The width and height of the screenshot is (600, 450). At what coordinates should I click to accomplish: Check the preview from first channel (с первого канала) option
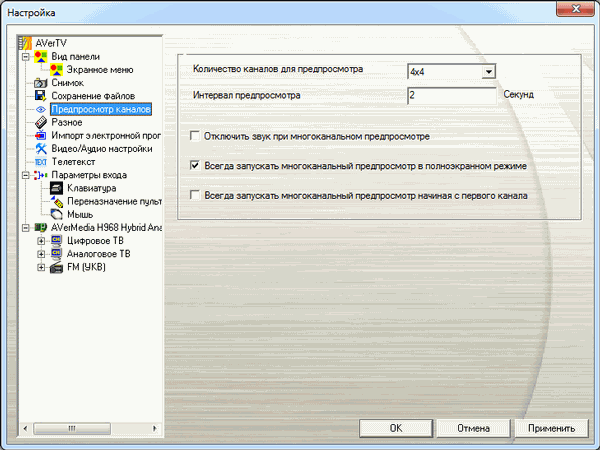[195, 195]
